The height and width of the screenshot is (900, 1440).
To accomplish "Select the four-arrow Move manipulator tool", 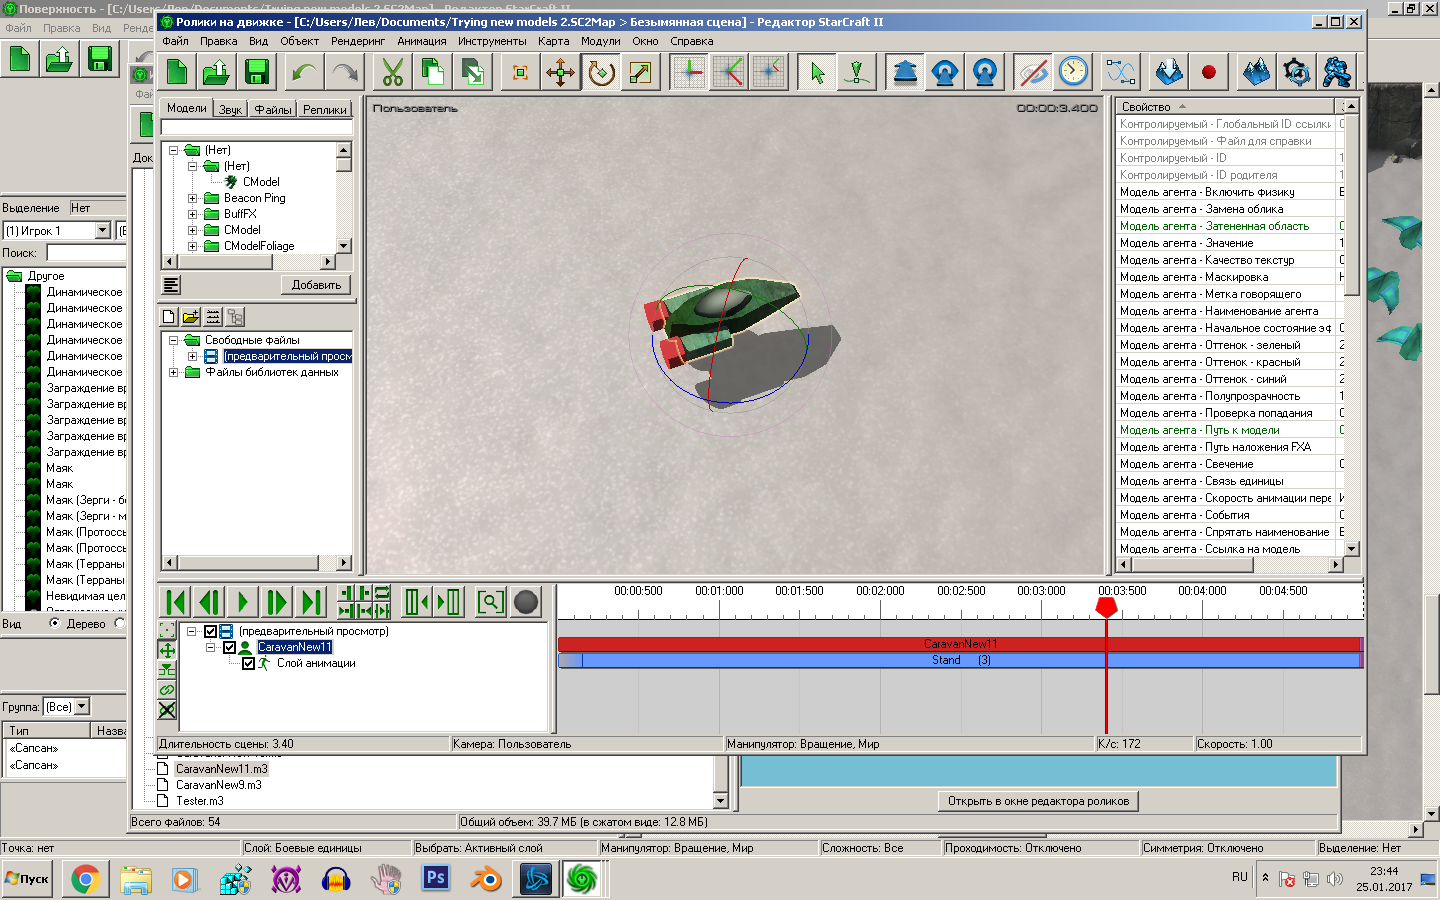I will click(560, 73).
